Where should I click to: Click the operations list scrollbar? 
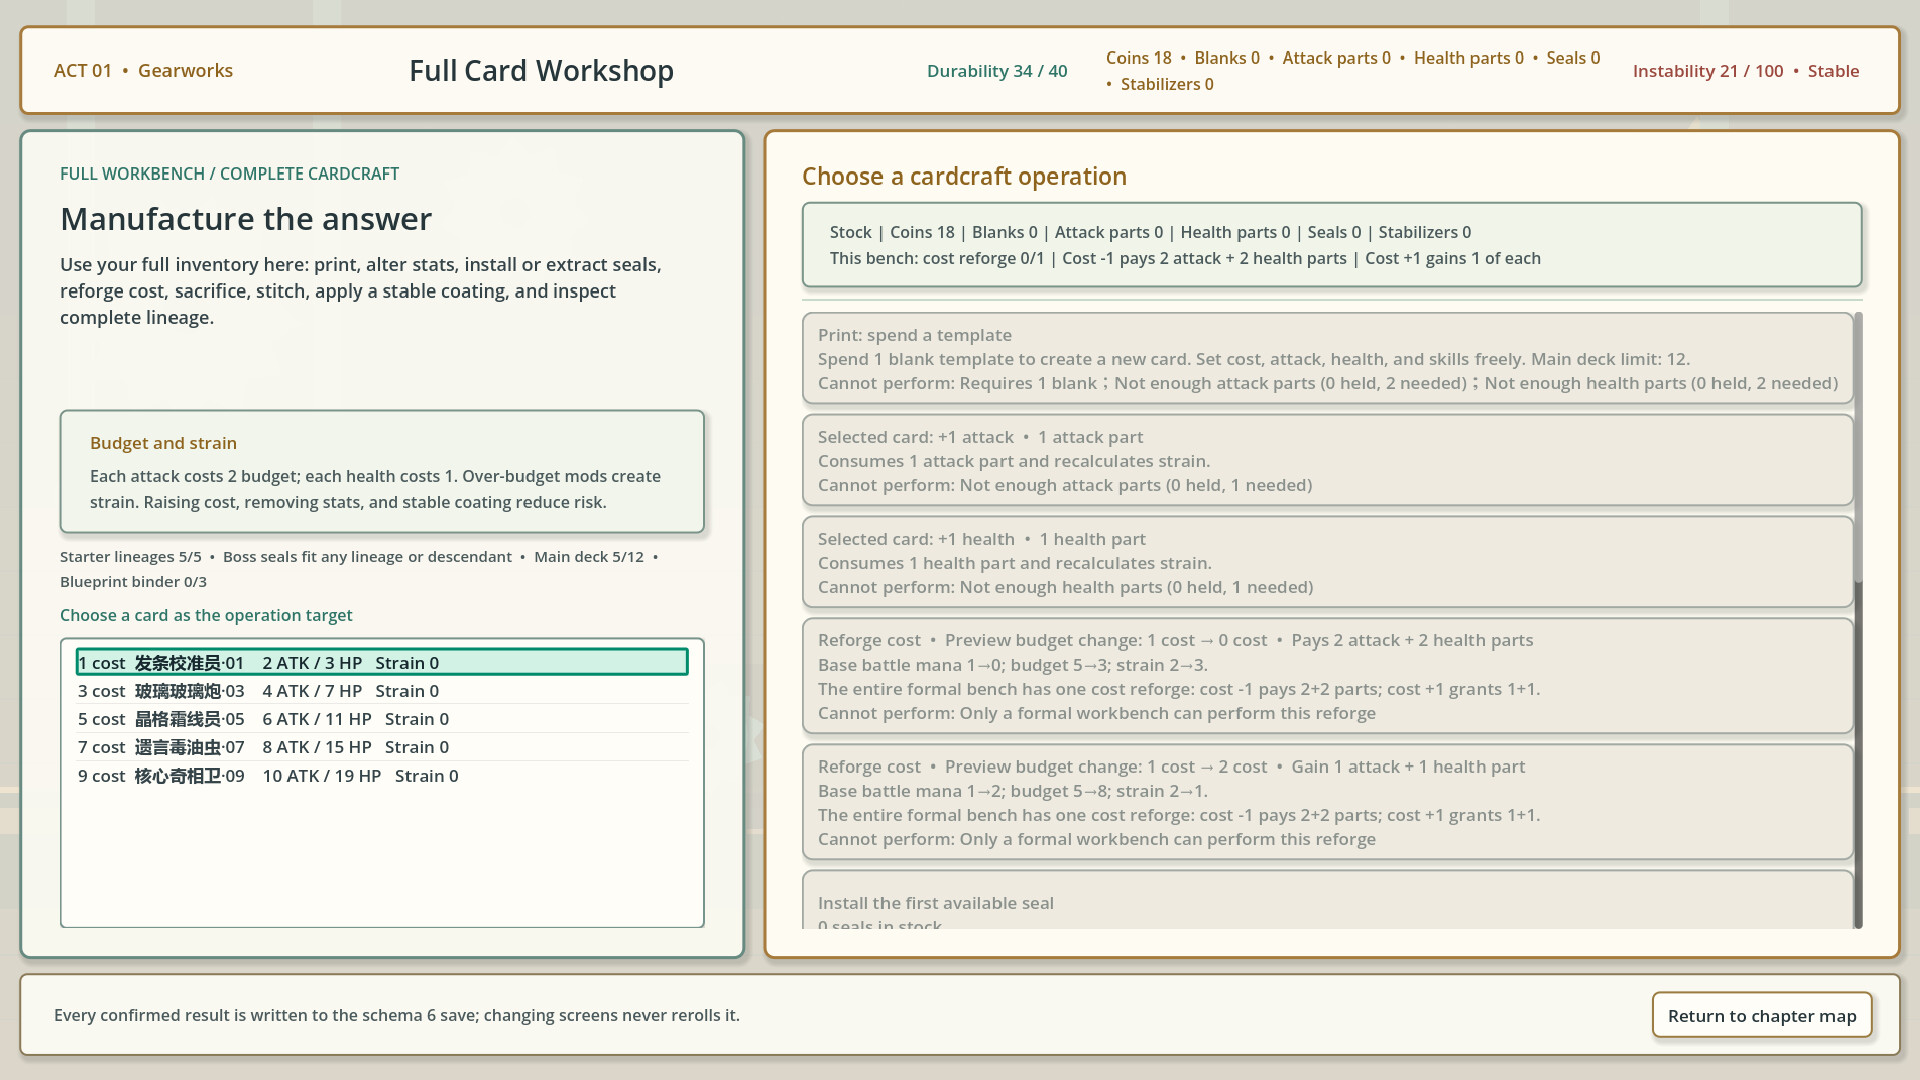coord(1858,620)
